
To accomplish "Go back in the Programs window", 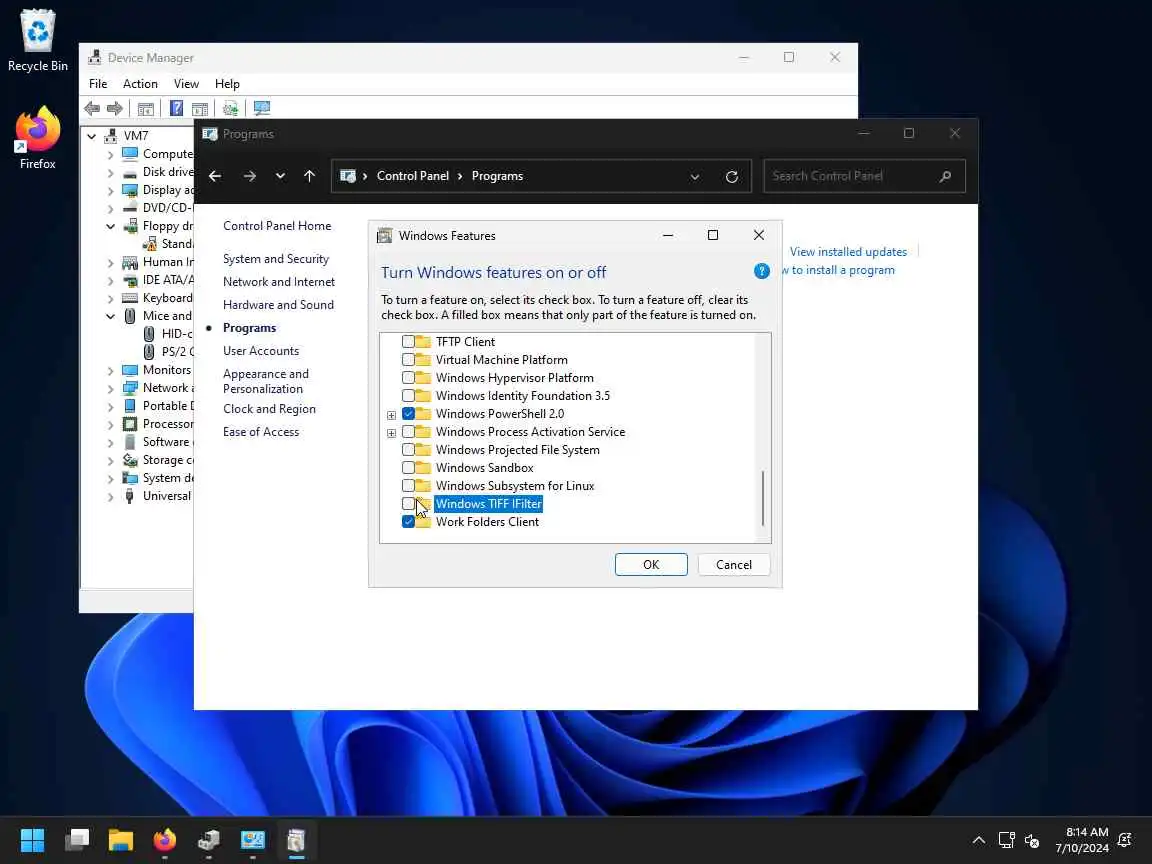I will 215,176.
